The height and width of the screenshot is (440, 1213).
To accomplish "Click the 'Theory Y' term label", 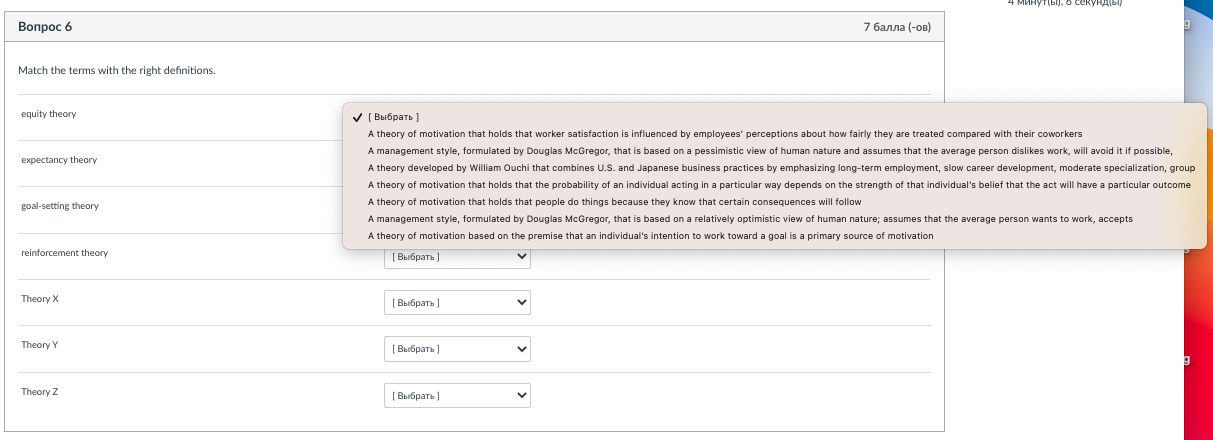I will click(40, 345).
